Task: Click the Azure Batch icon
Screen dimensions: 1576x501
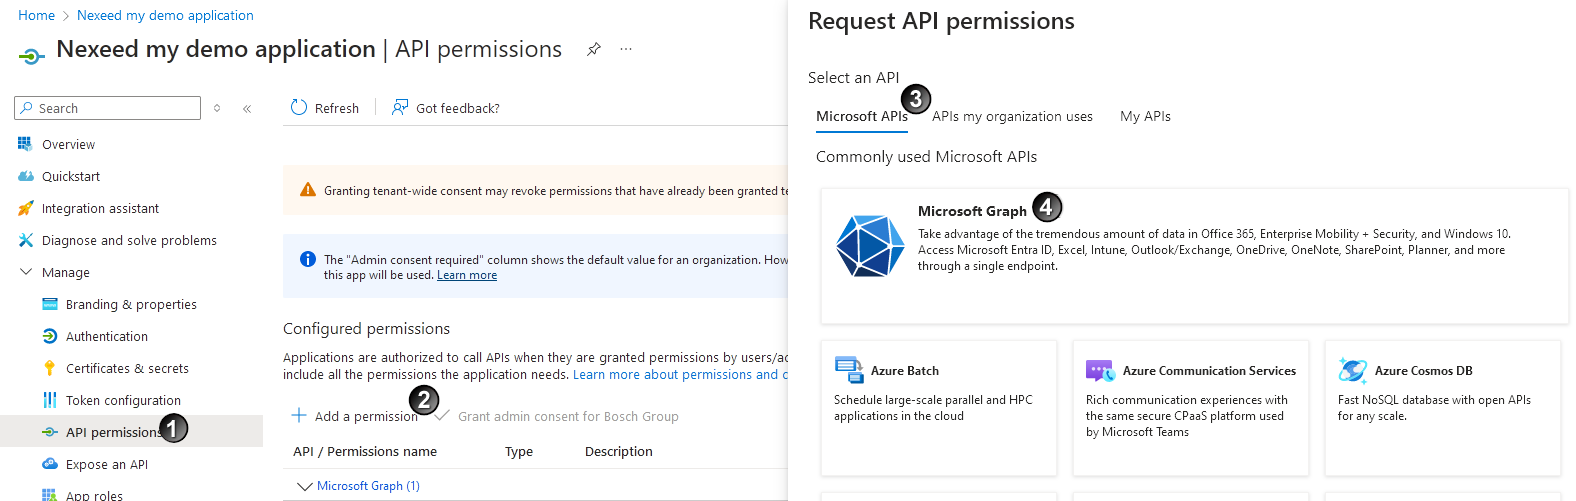Action: tap(849, 370)
